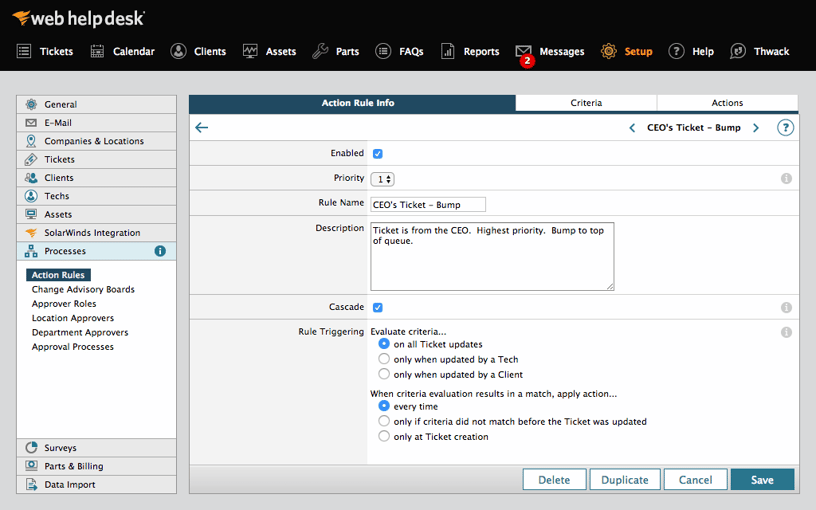Click the blue info icon beside Processes
Viewport: 816px width, 510px height.
tap(160, 251)
